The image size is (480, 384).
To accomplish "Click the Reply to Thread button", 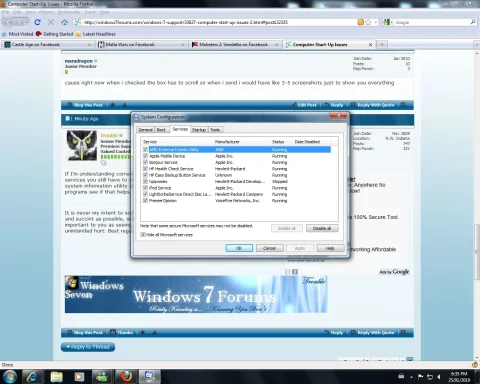I will click(88, 347).
